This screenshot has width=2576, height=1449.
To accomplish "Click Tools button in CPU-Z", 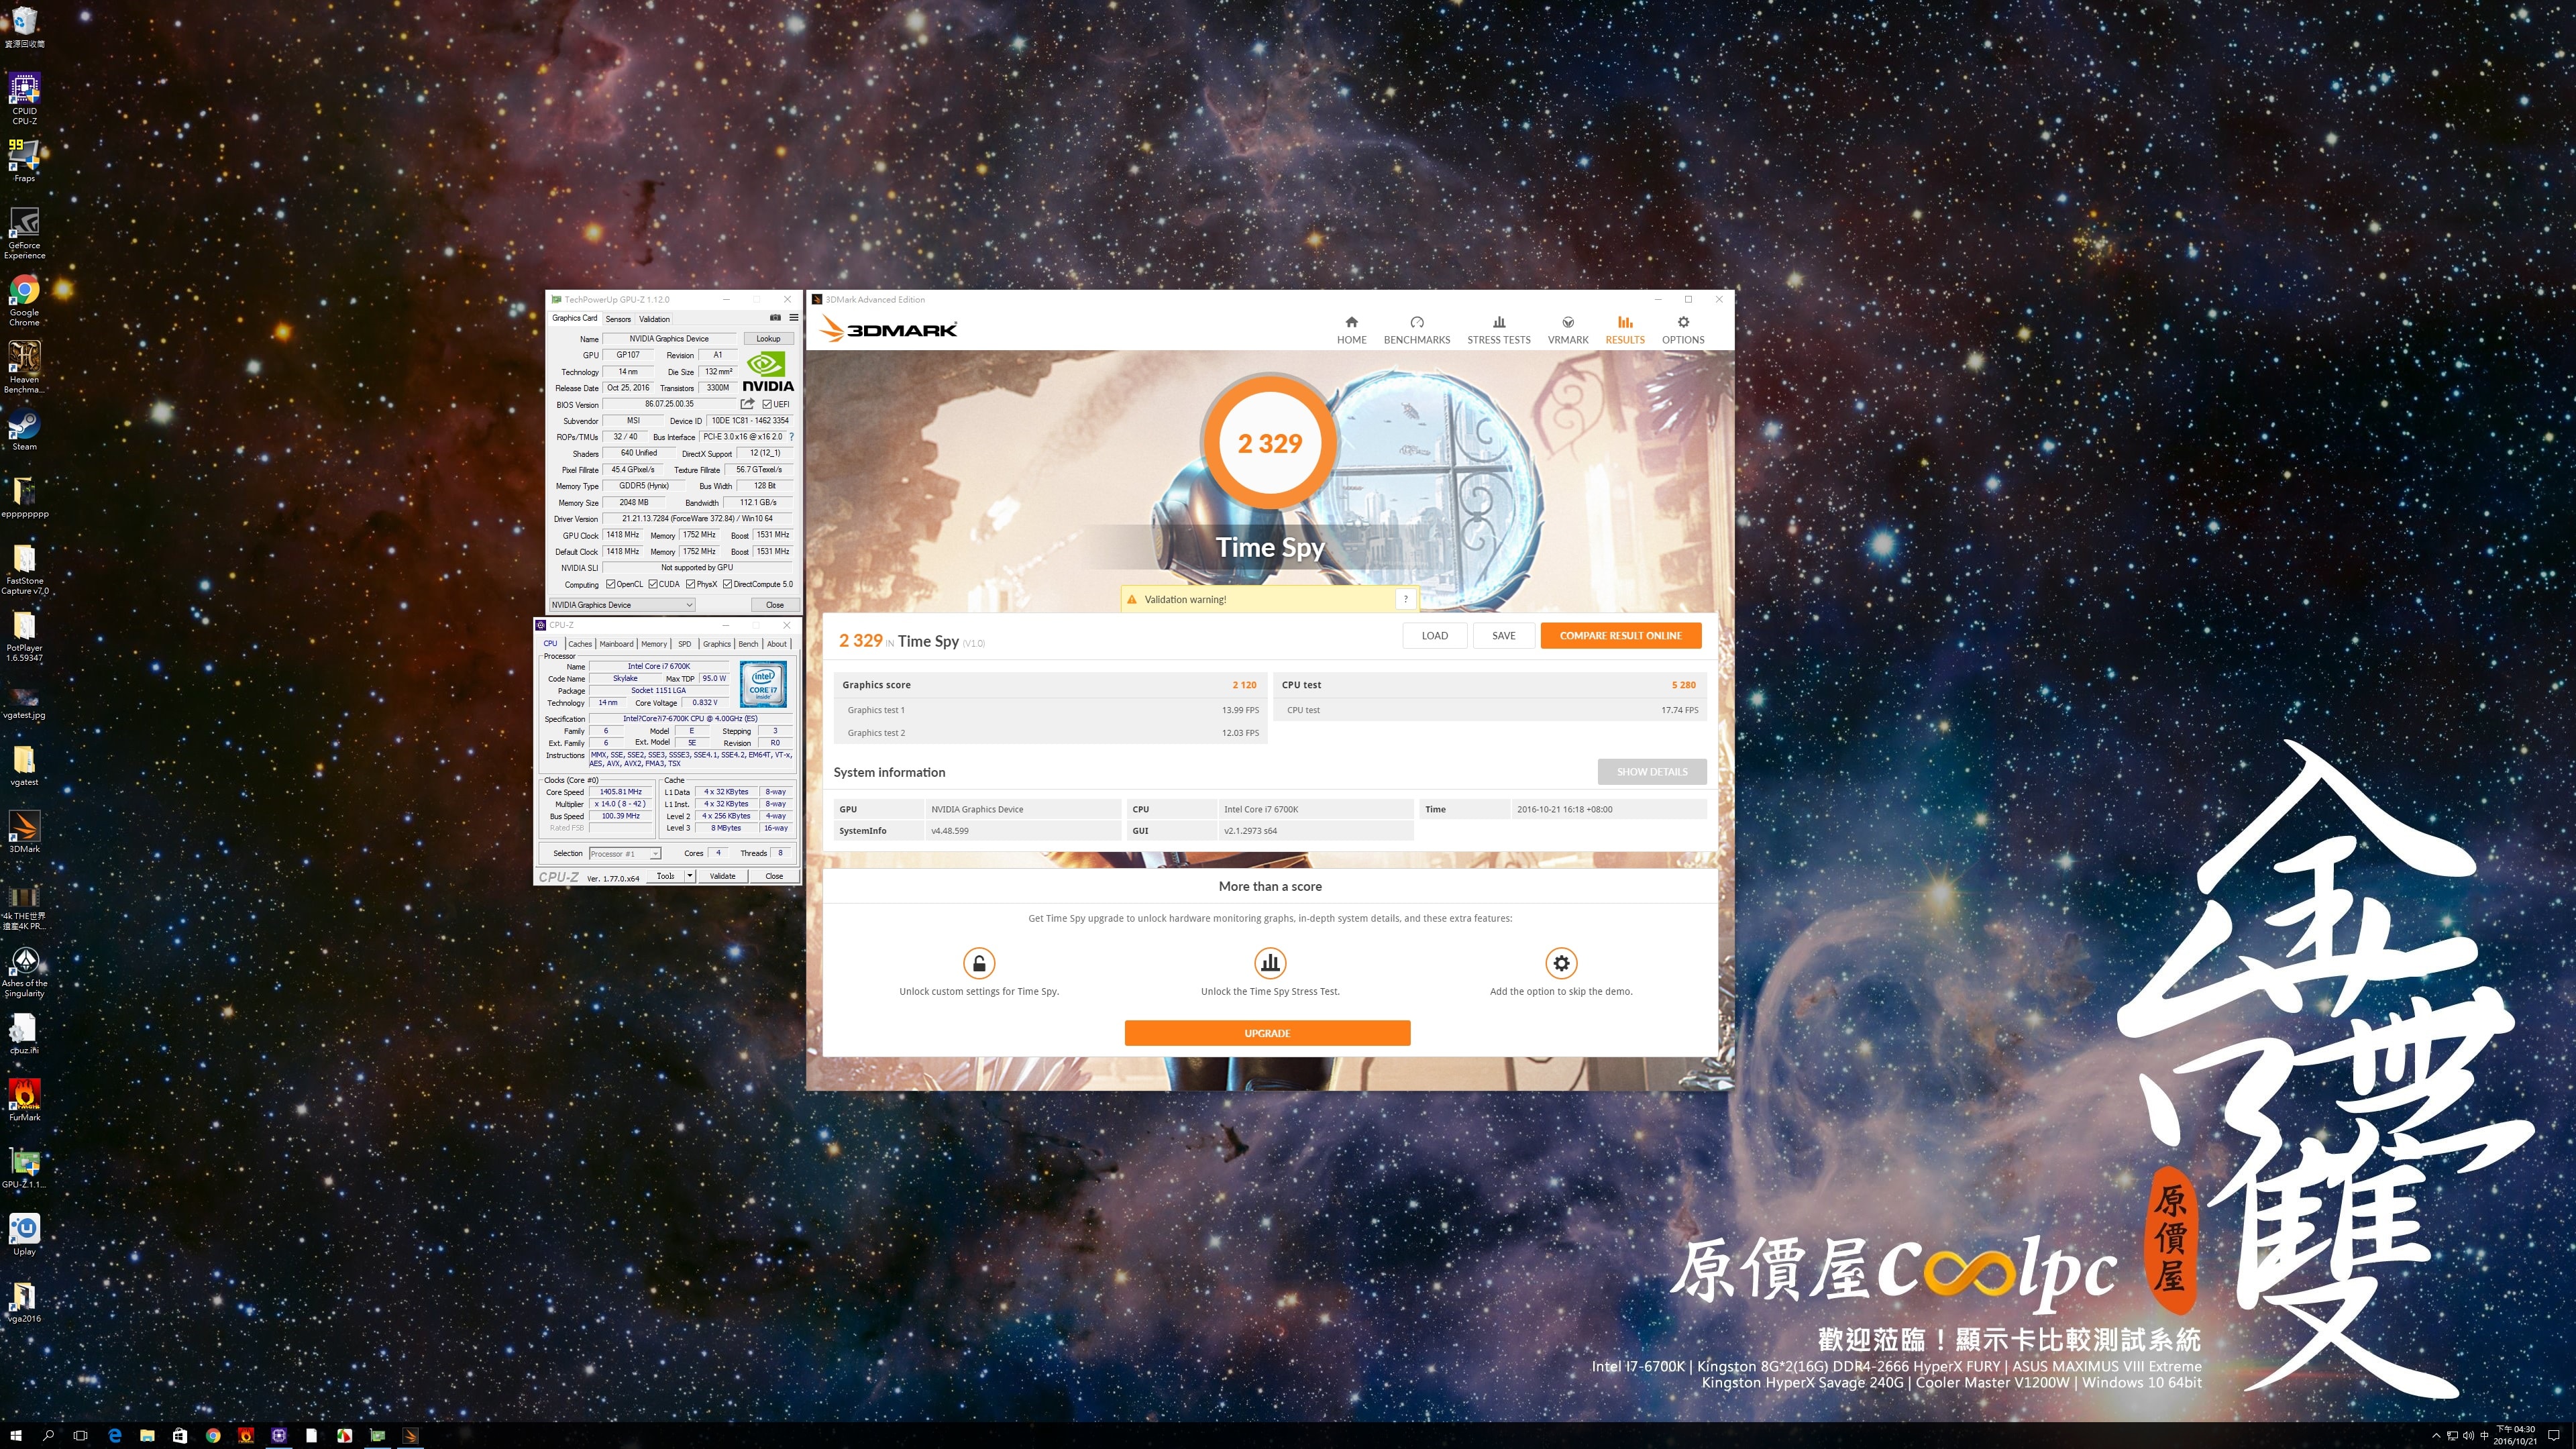I will (x=665, y=876).
